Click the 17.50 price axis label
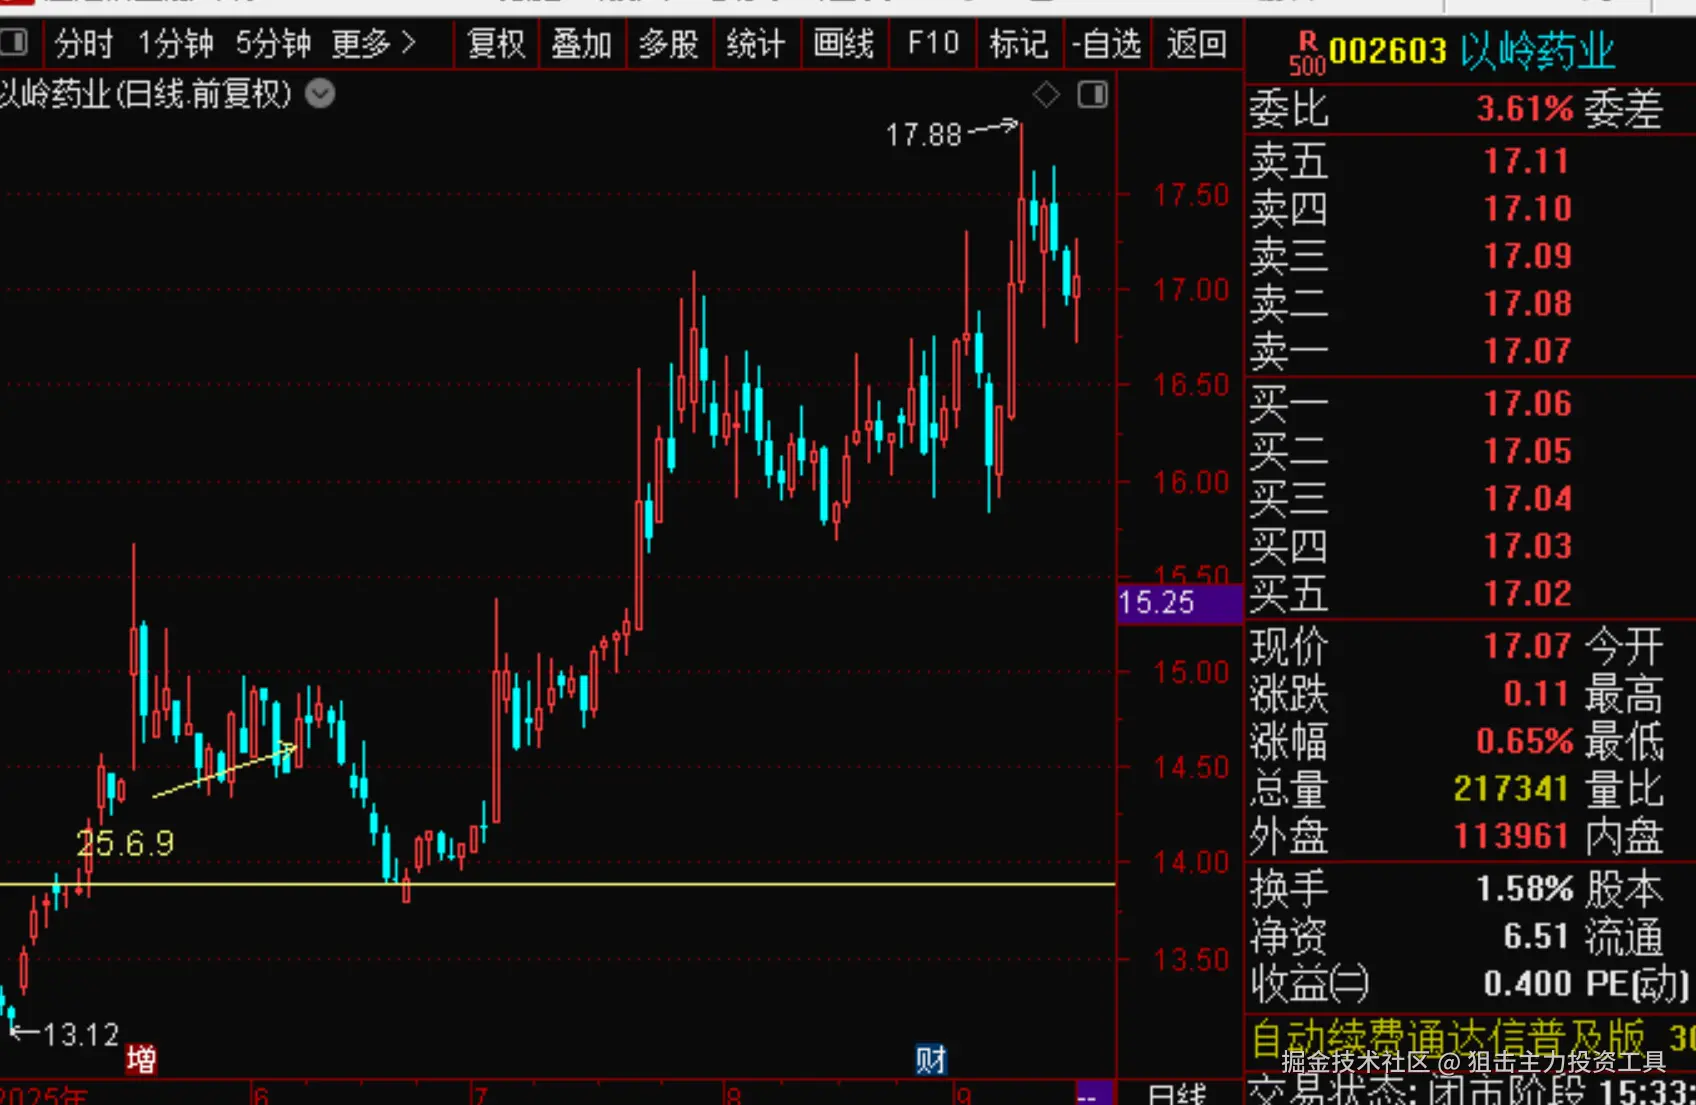Image resolution: width=1696 pixels, height=1105 pixels. point(1190,195)
